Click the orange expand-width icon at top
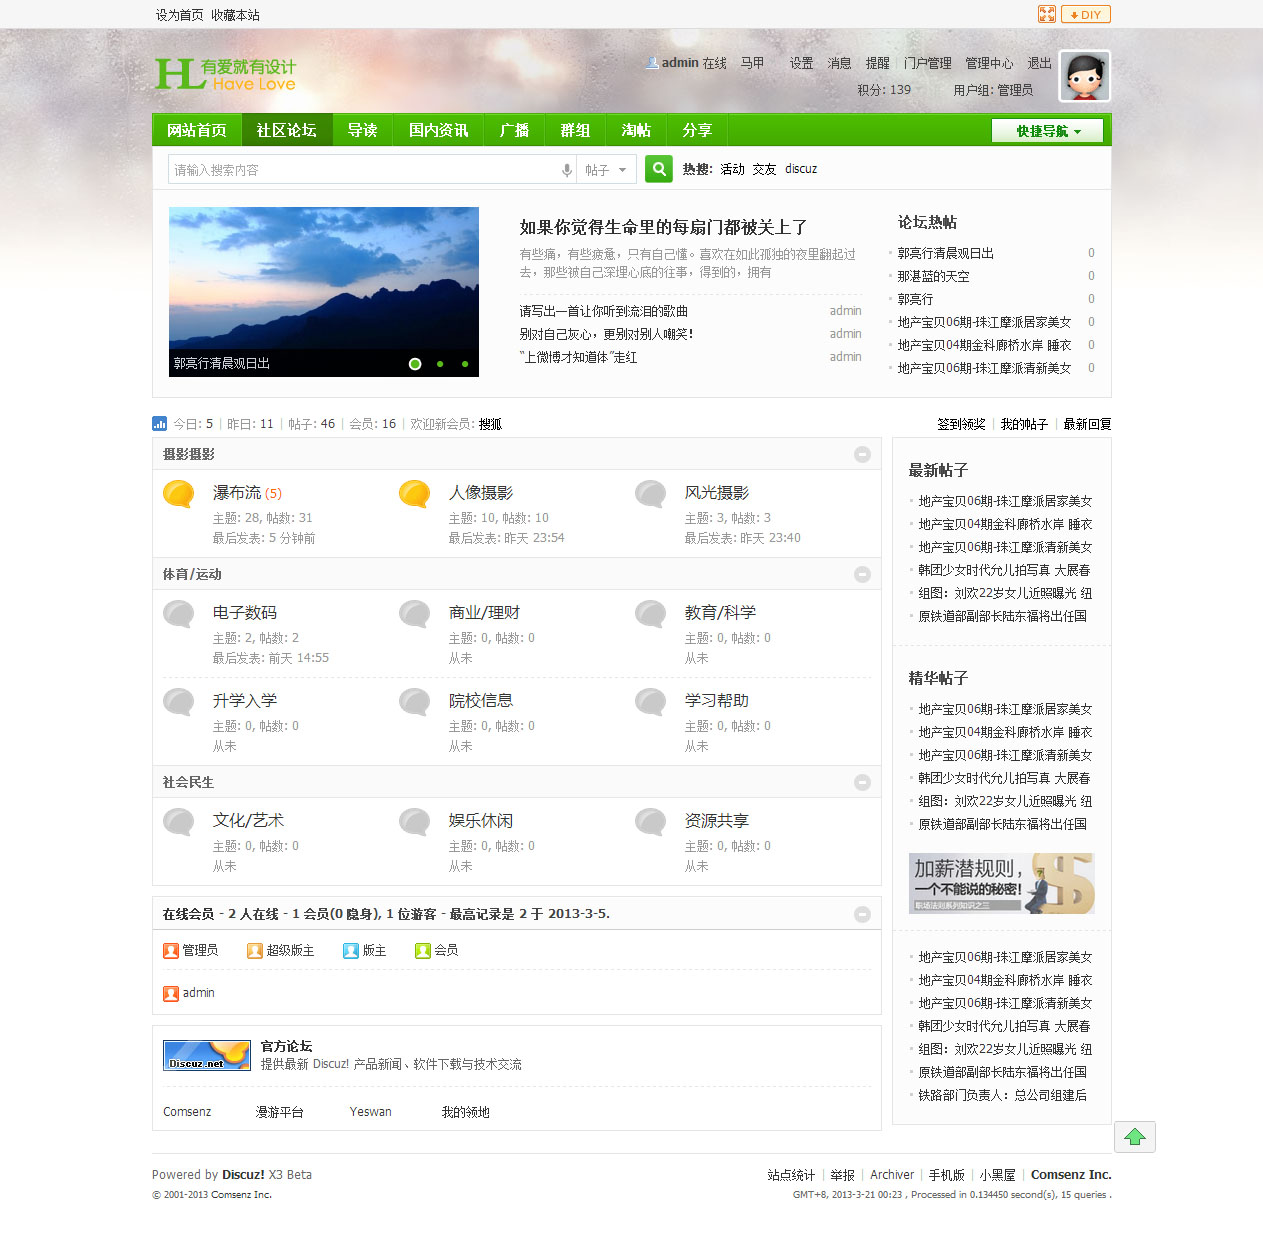The width and height of the screenshot is (1263, 1253). click(1046, 14)
